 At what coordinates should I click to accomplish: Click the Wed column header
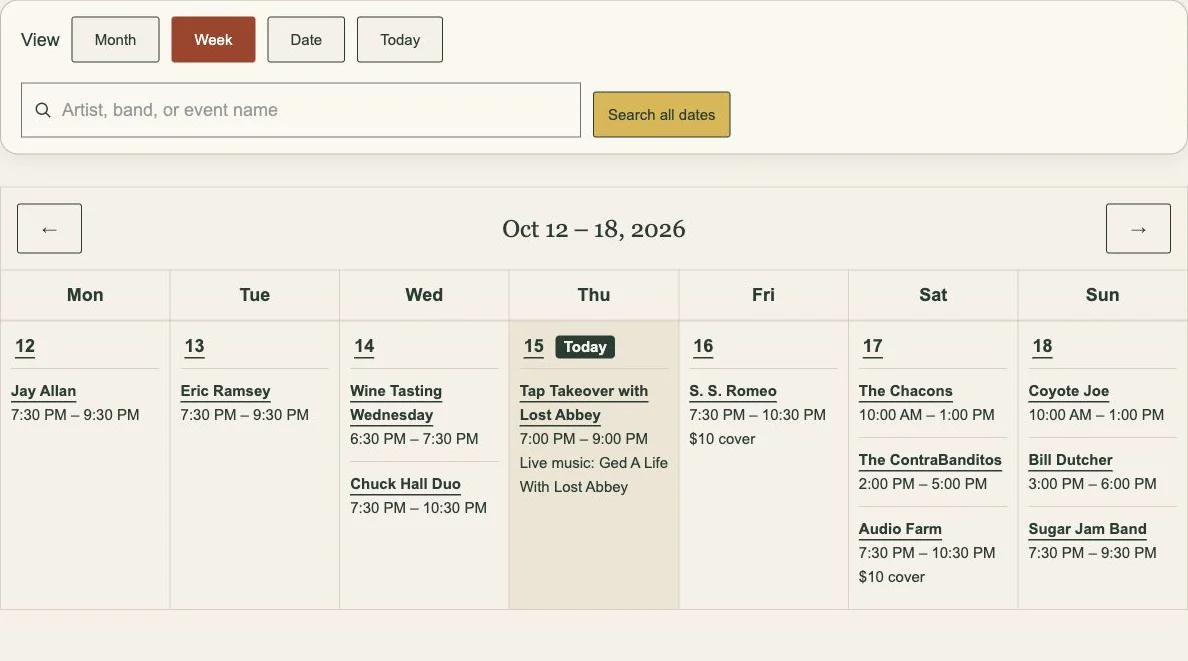click(x=424, y=295)
